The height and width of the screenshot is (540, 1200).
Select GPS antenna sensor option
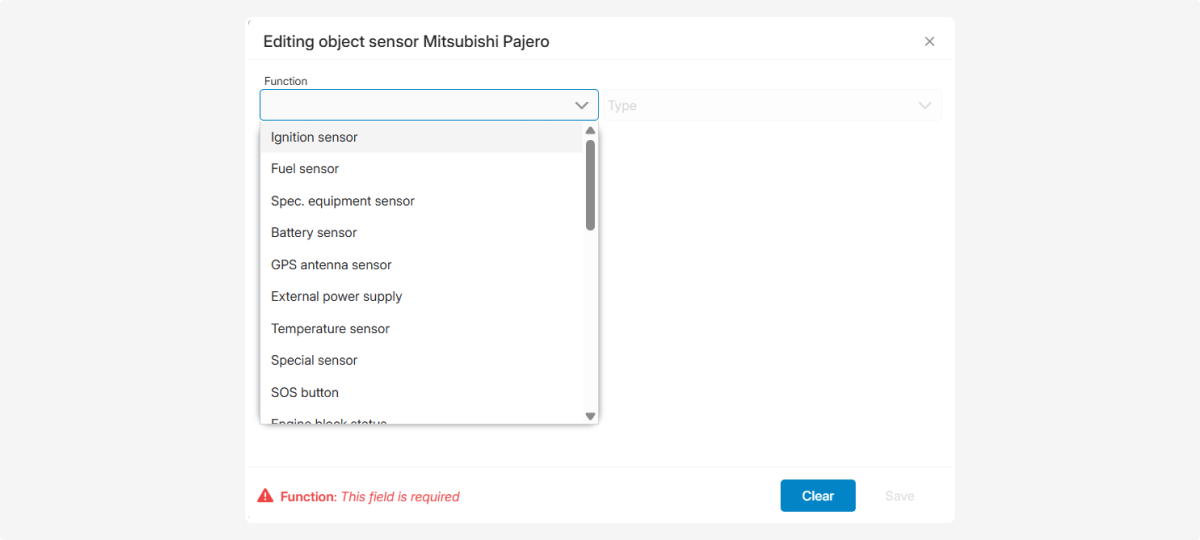pos(331,265)
